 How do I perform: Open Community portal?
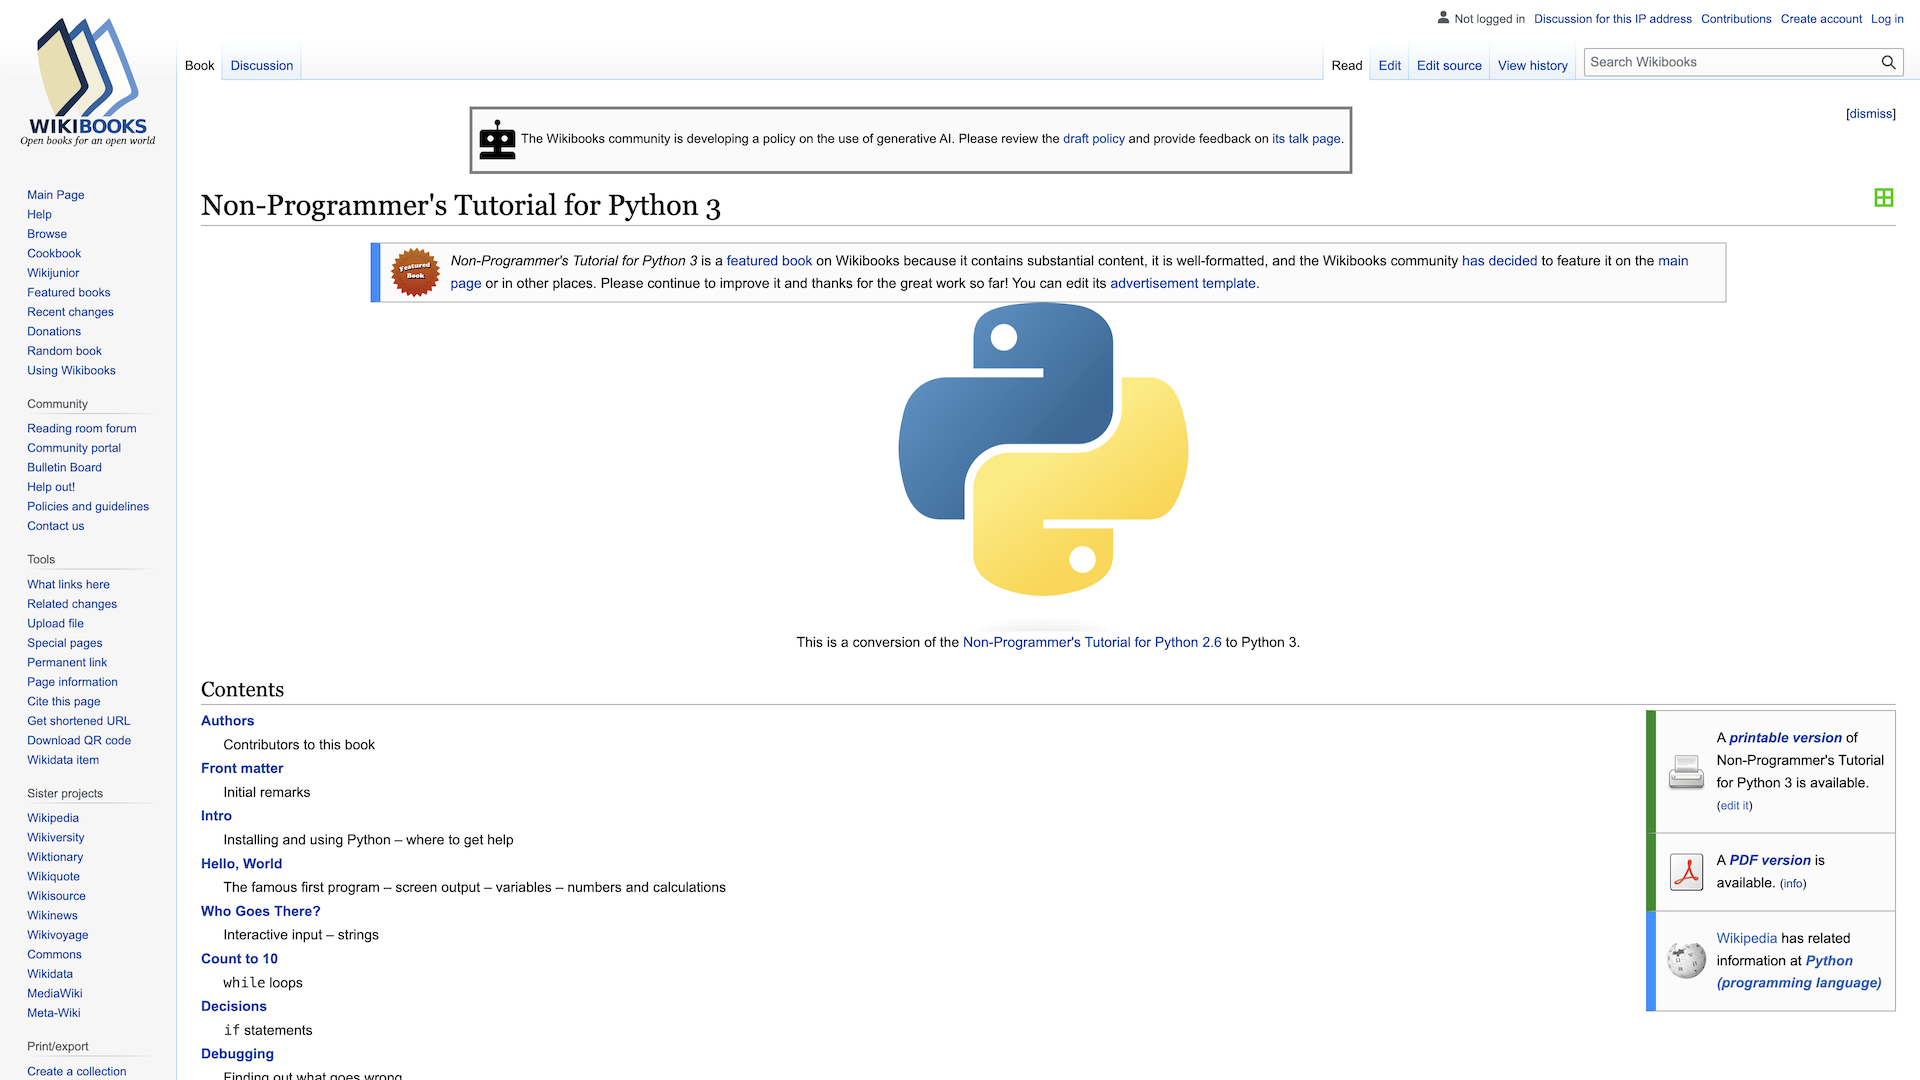pyautogui.click(x=74, y=448)
